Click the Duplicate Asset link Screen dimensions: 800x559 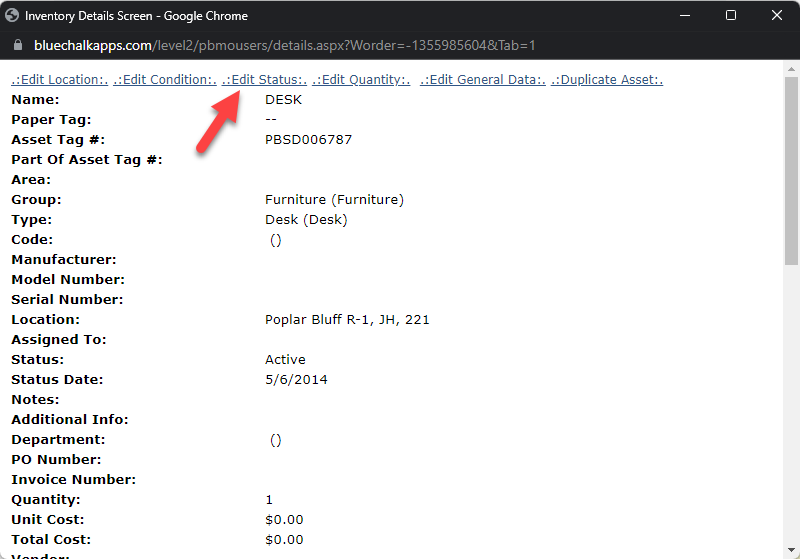click(x=607, y=80)
